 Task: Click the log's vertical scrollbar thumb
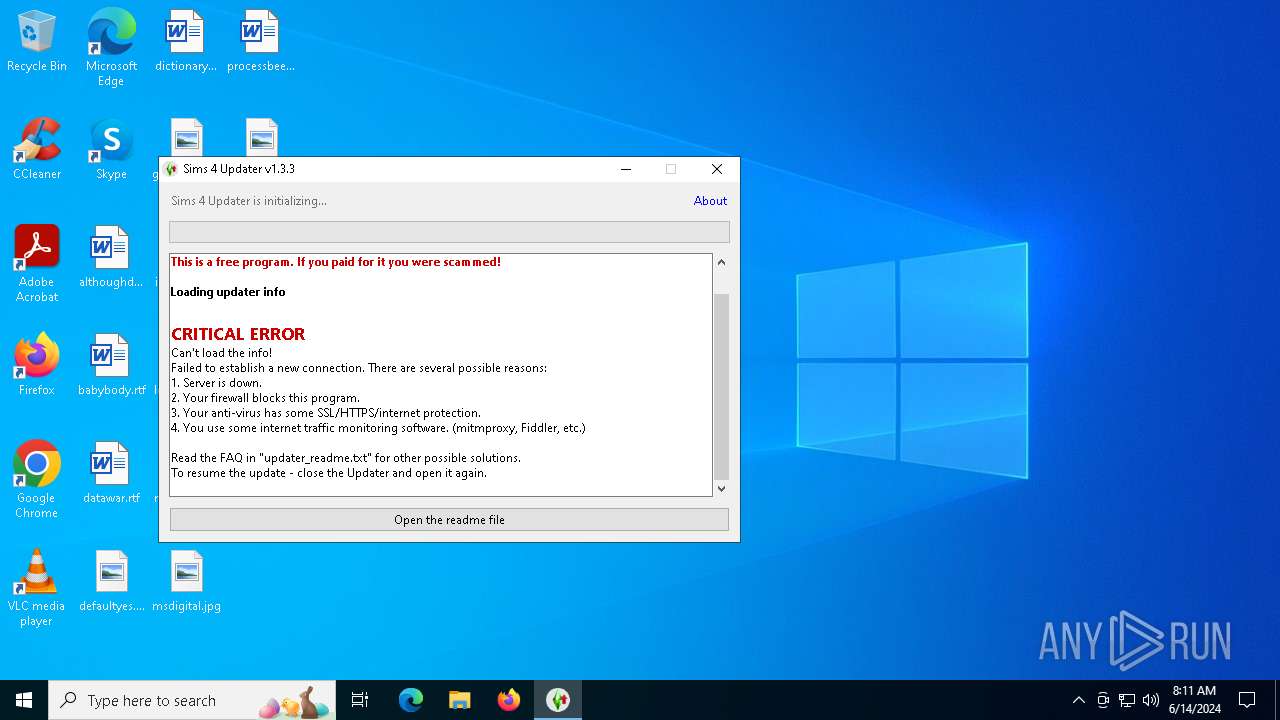(721, 386)
